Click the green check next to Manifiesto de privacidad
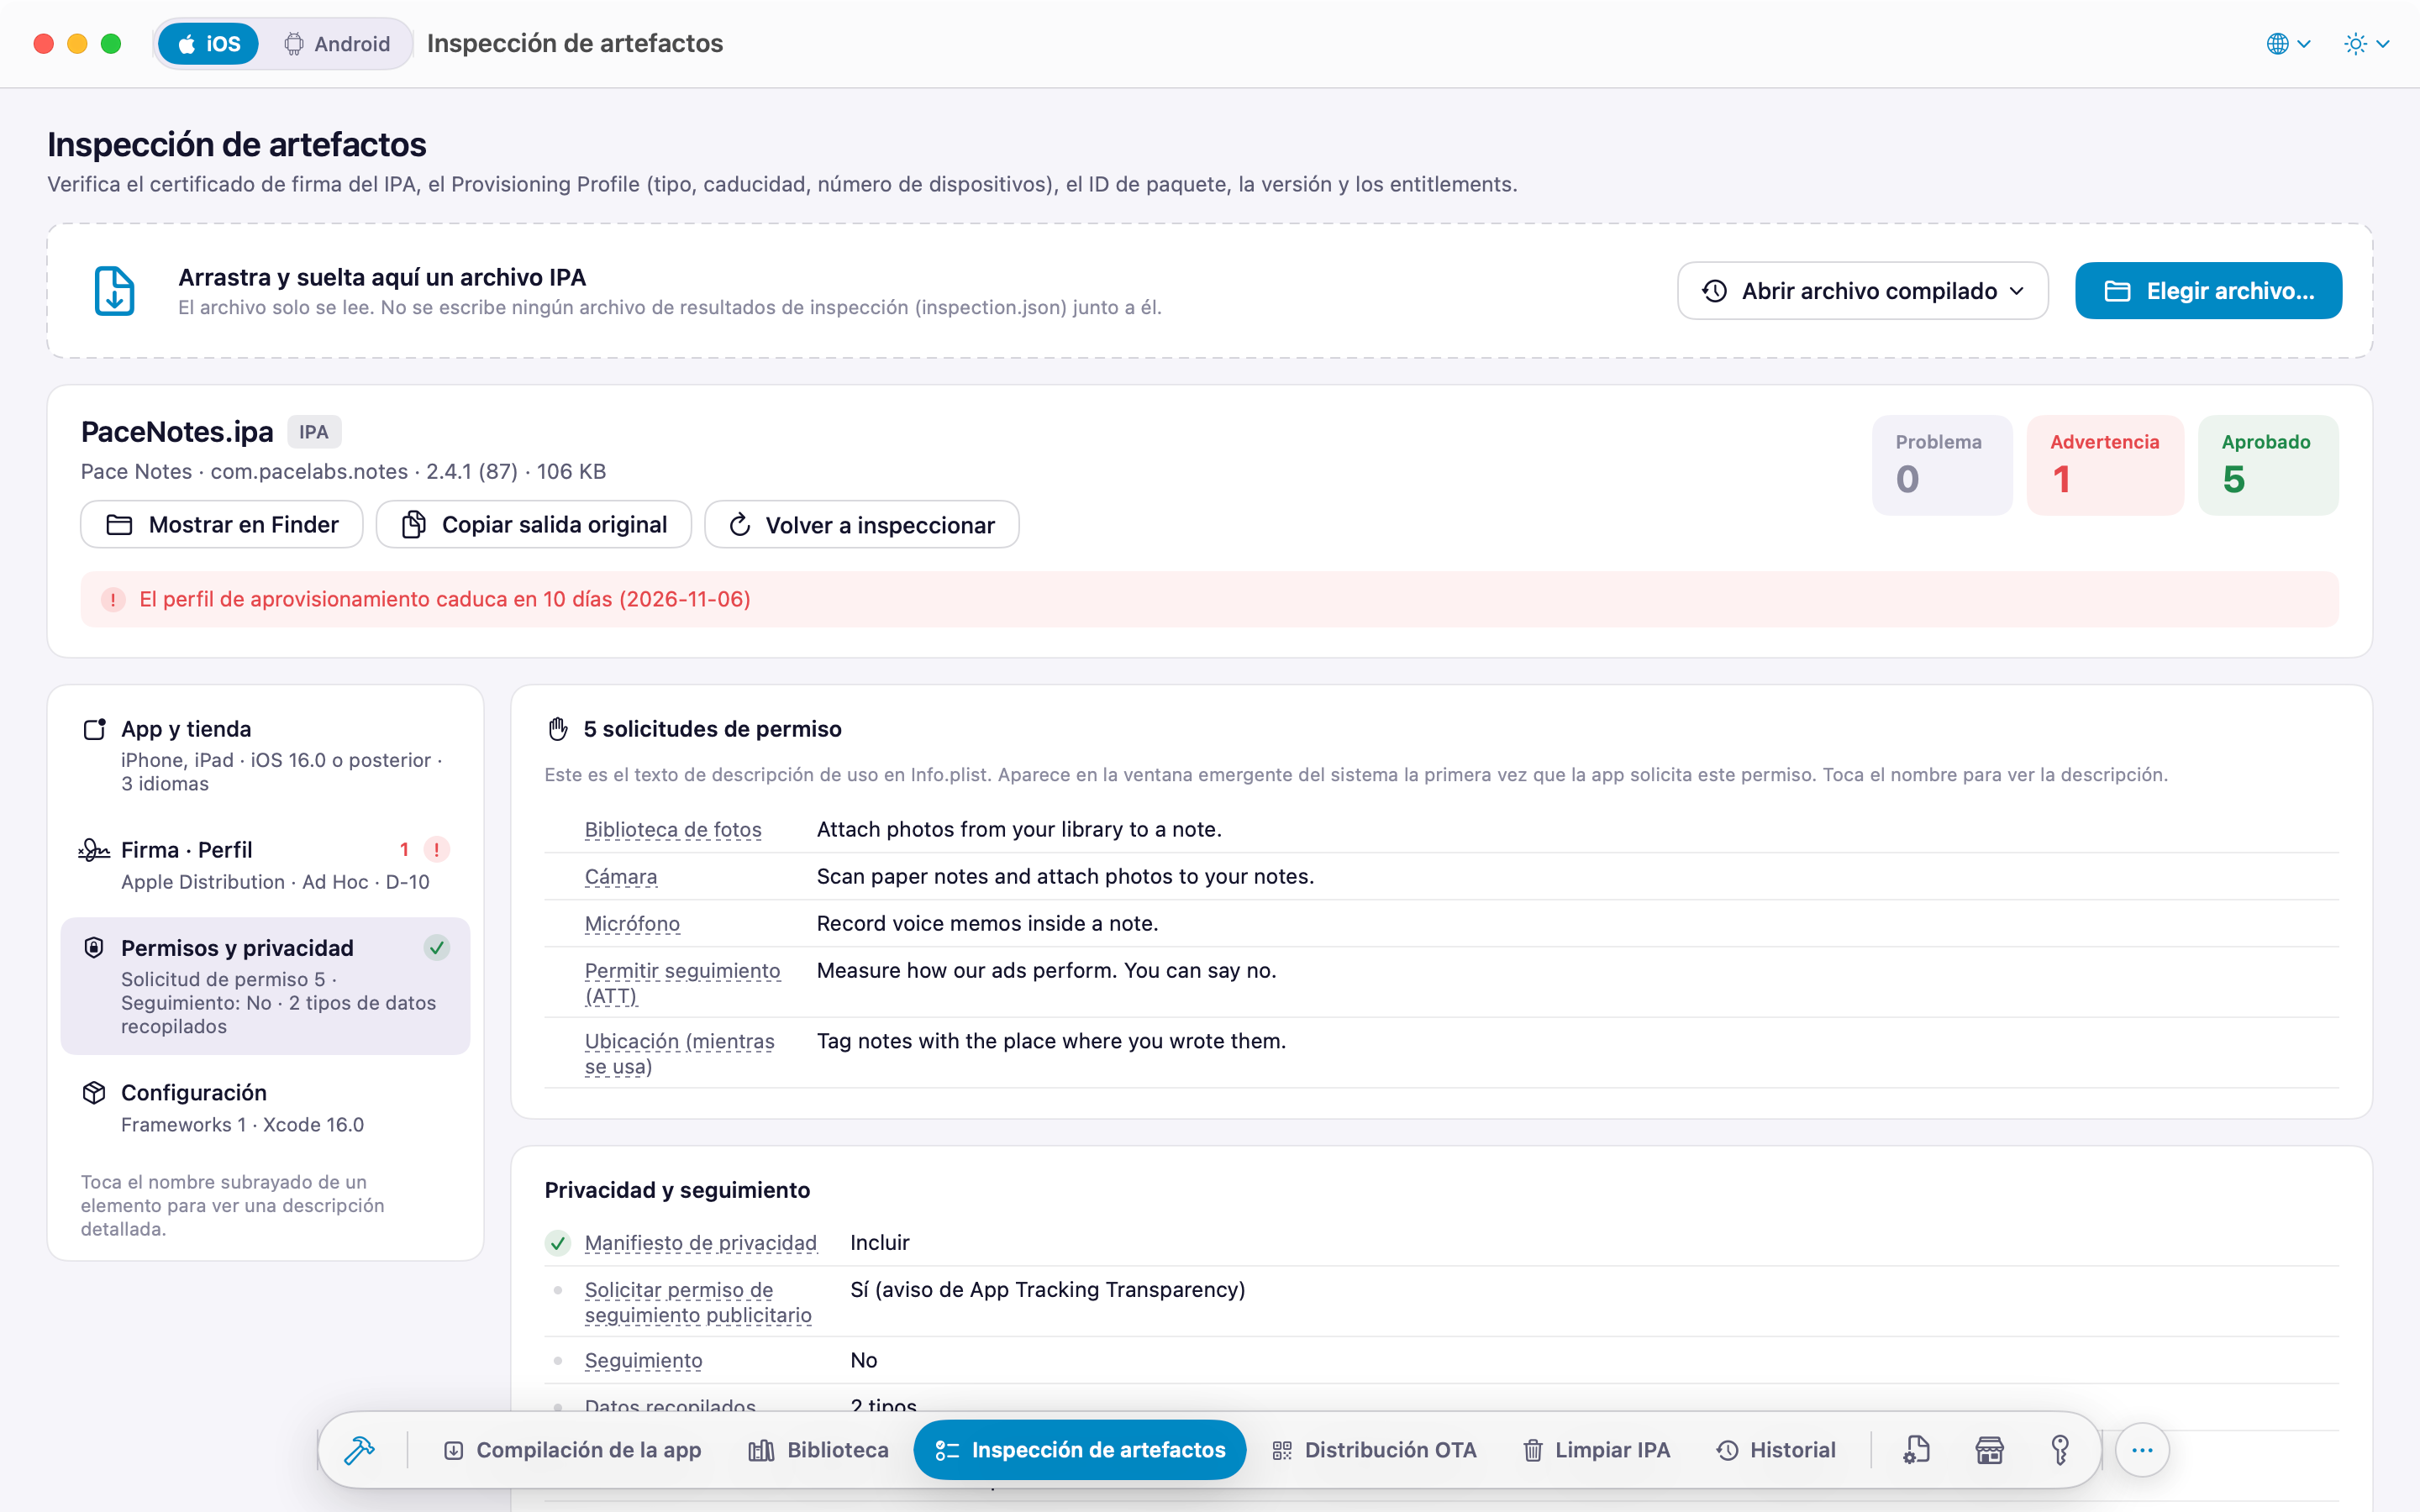 (x=558, y=1243)
